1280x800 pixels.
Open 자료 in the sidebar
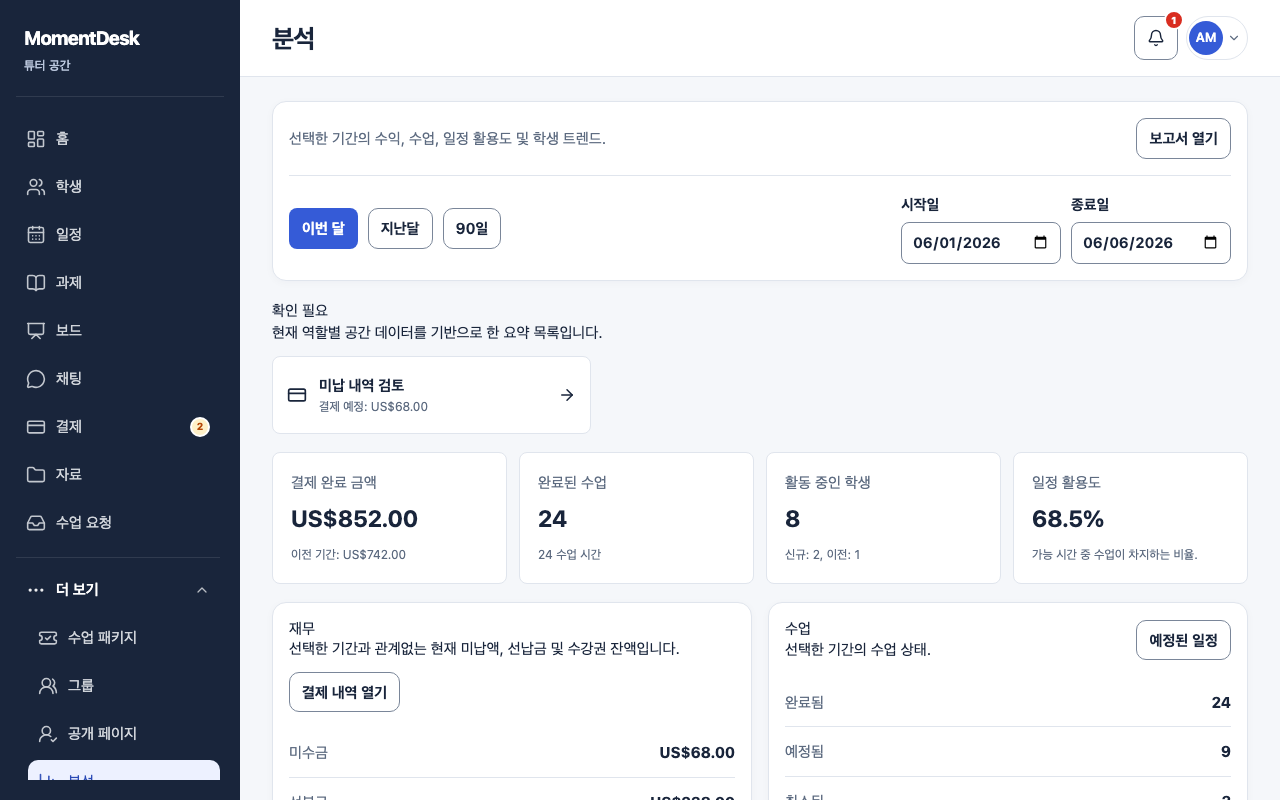click(x=120, y=475)
